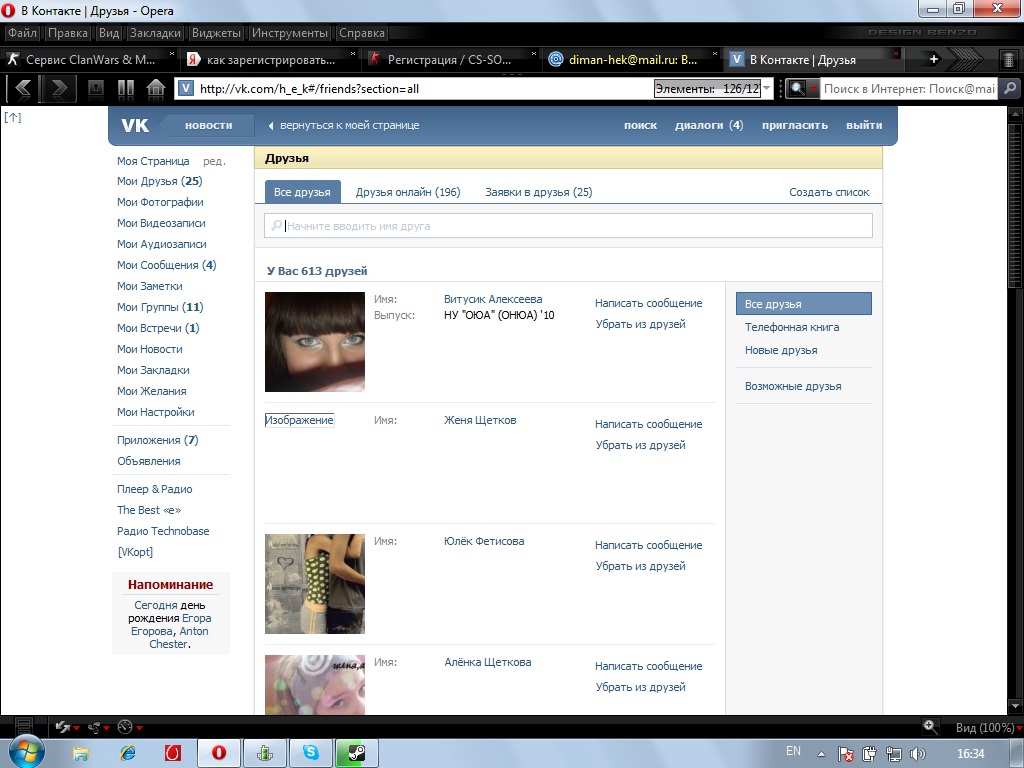The height and width of the screenshot is (768, 1024).
Task: Select the Заявки в друзья (25) tab
Action: tap(539, 192)
